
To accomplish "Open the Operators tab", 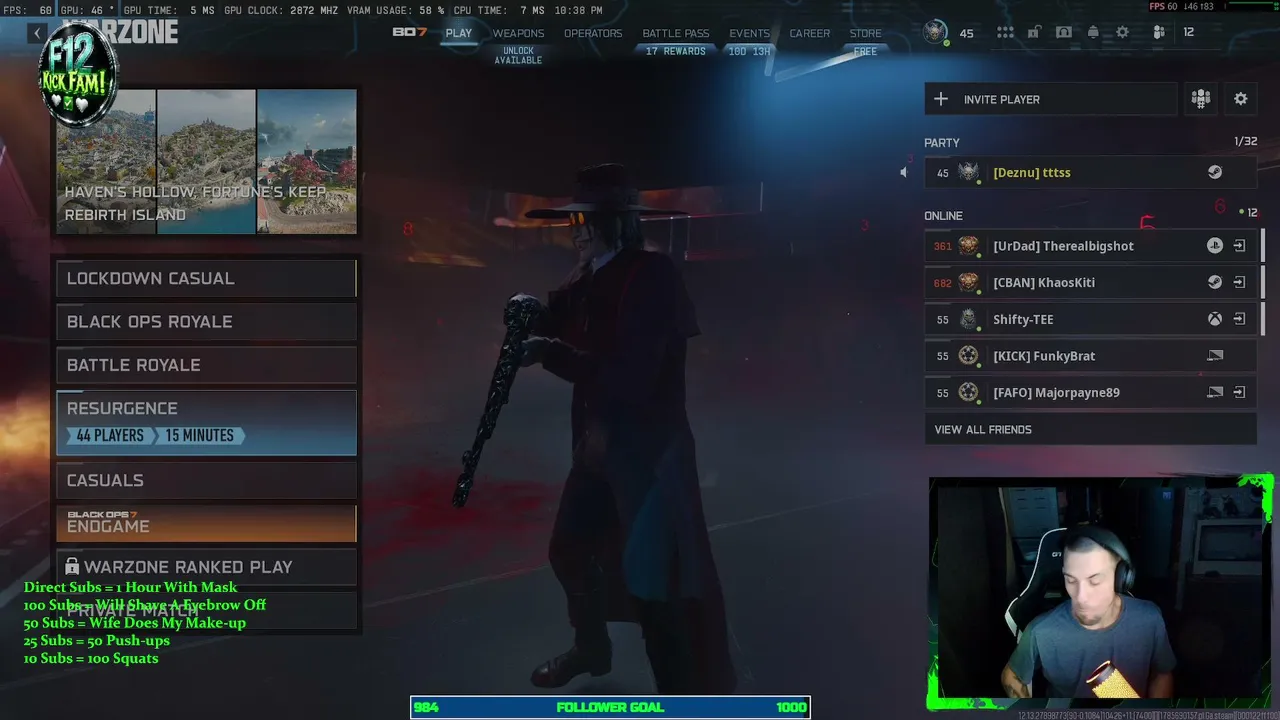I will pos(593,33).
